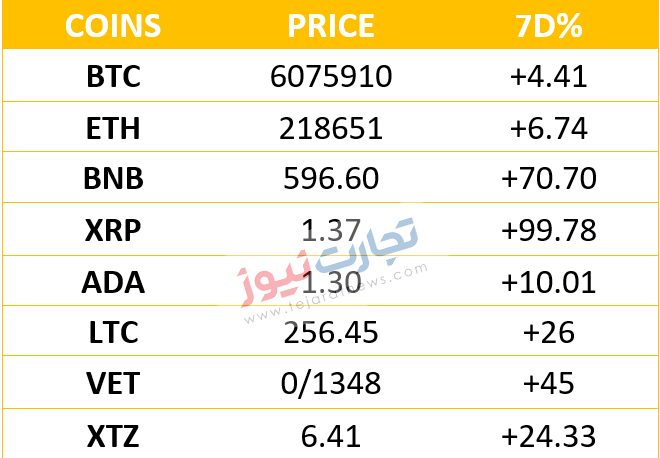Select the VET coin cell

coord(113,383)
